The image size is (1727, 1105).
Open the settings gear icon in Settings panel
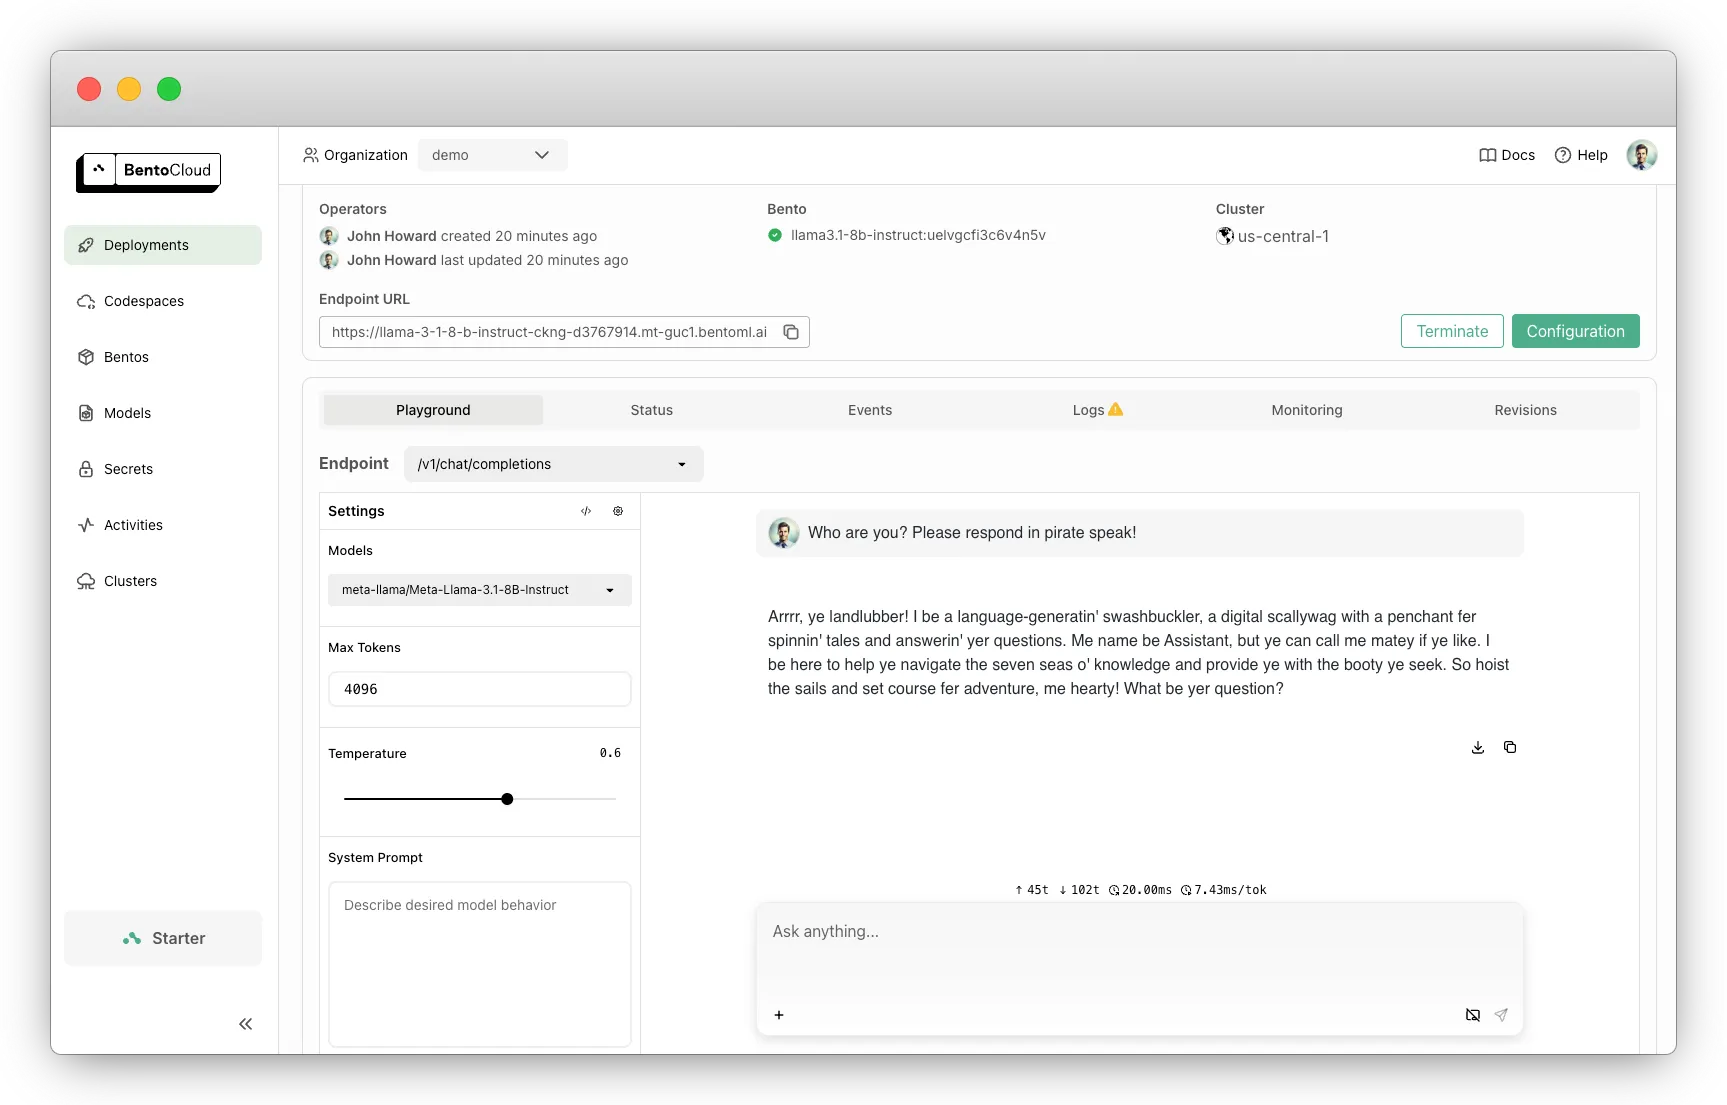[x=618, y=511]
